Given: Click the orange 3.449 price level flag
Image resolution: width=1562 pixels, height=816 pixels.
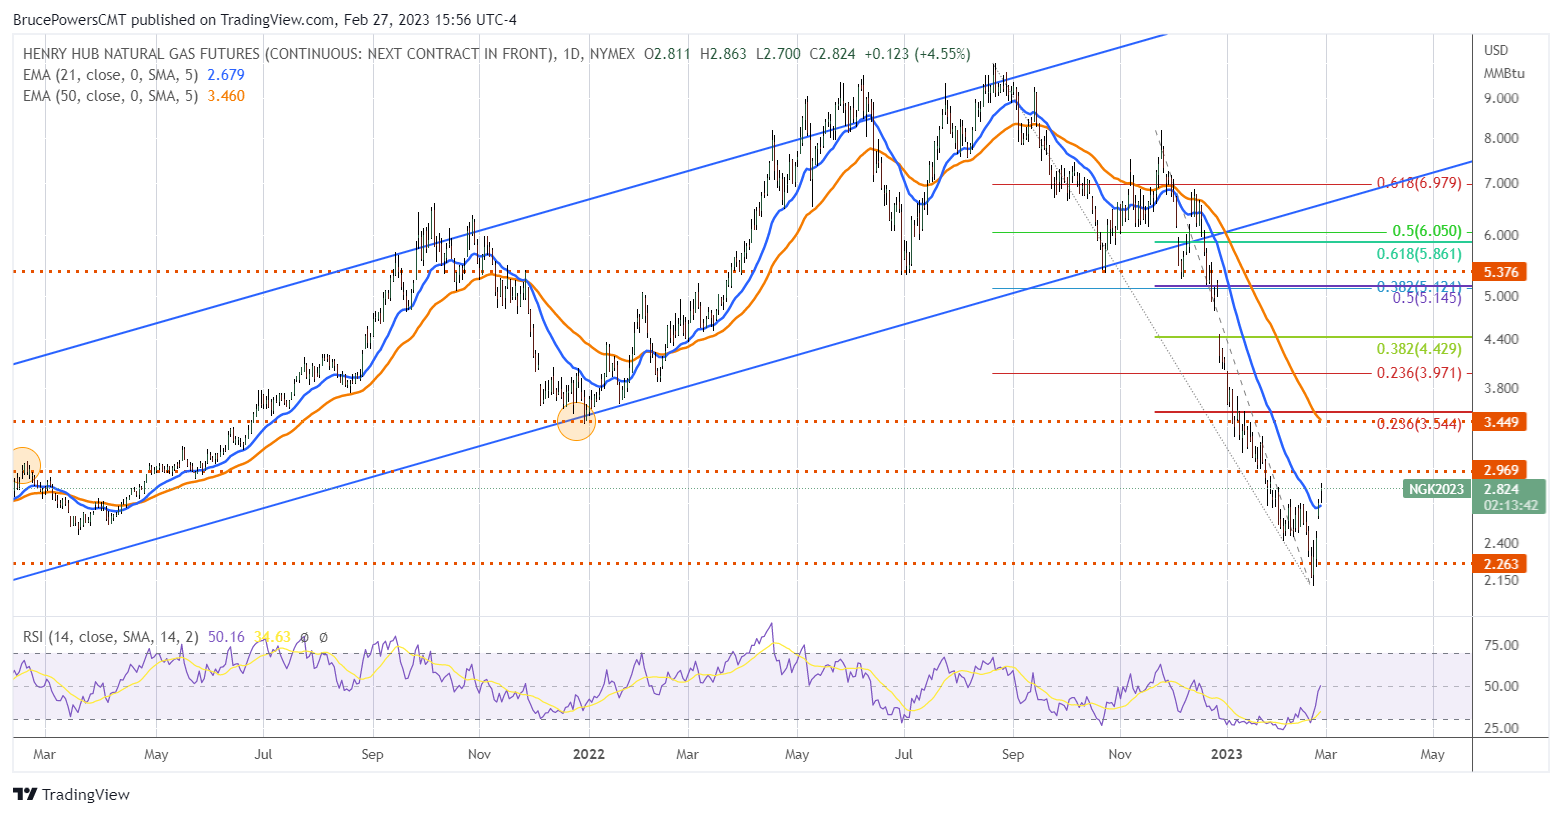Looking at the screenshot, I should [x=1502, y=422].
